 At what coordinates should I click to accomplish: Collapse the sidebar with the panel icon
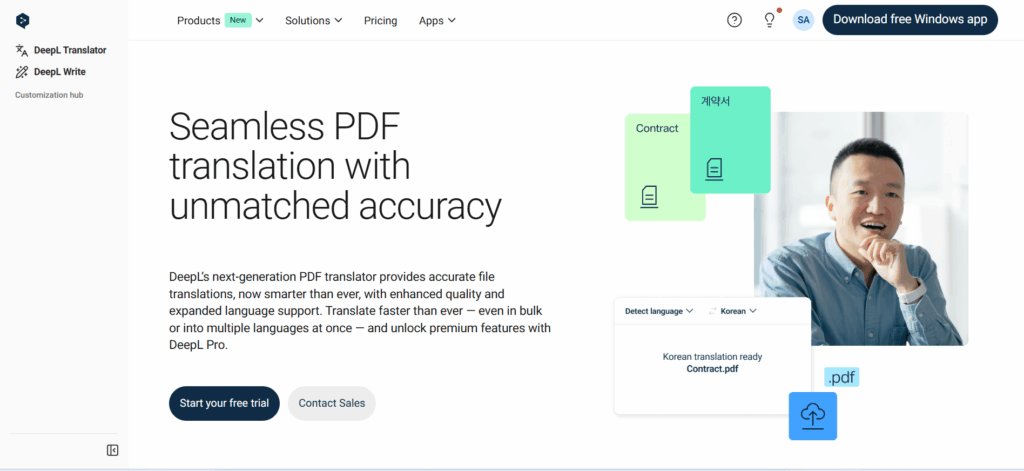[x=112, y=450]
